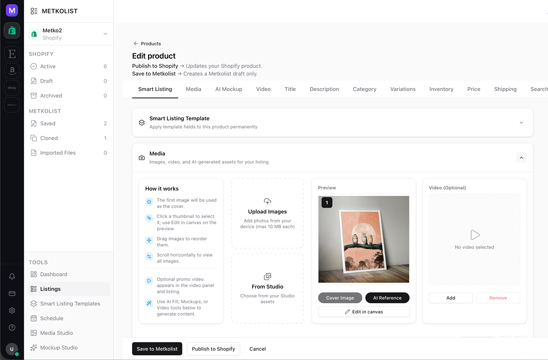548x360 pixels.
Task: Open Smart Listing Templates
Action: pos(68,304)
